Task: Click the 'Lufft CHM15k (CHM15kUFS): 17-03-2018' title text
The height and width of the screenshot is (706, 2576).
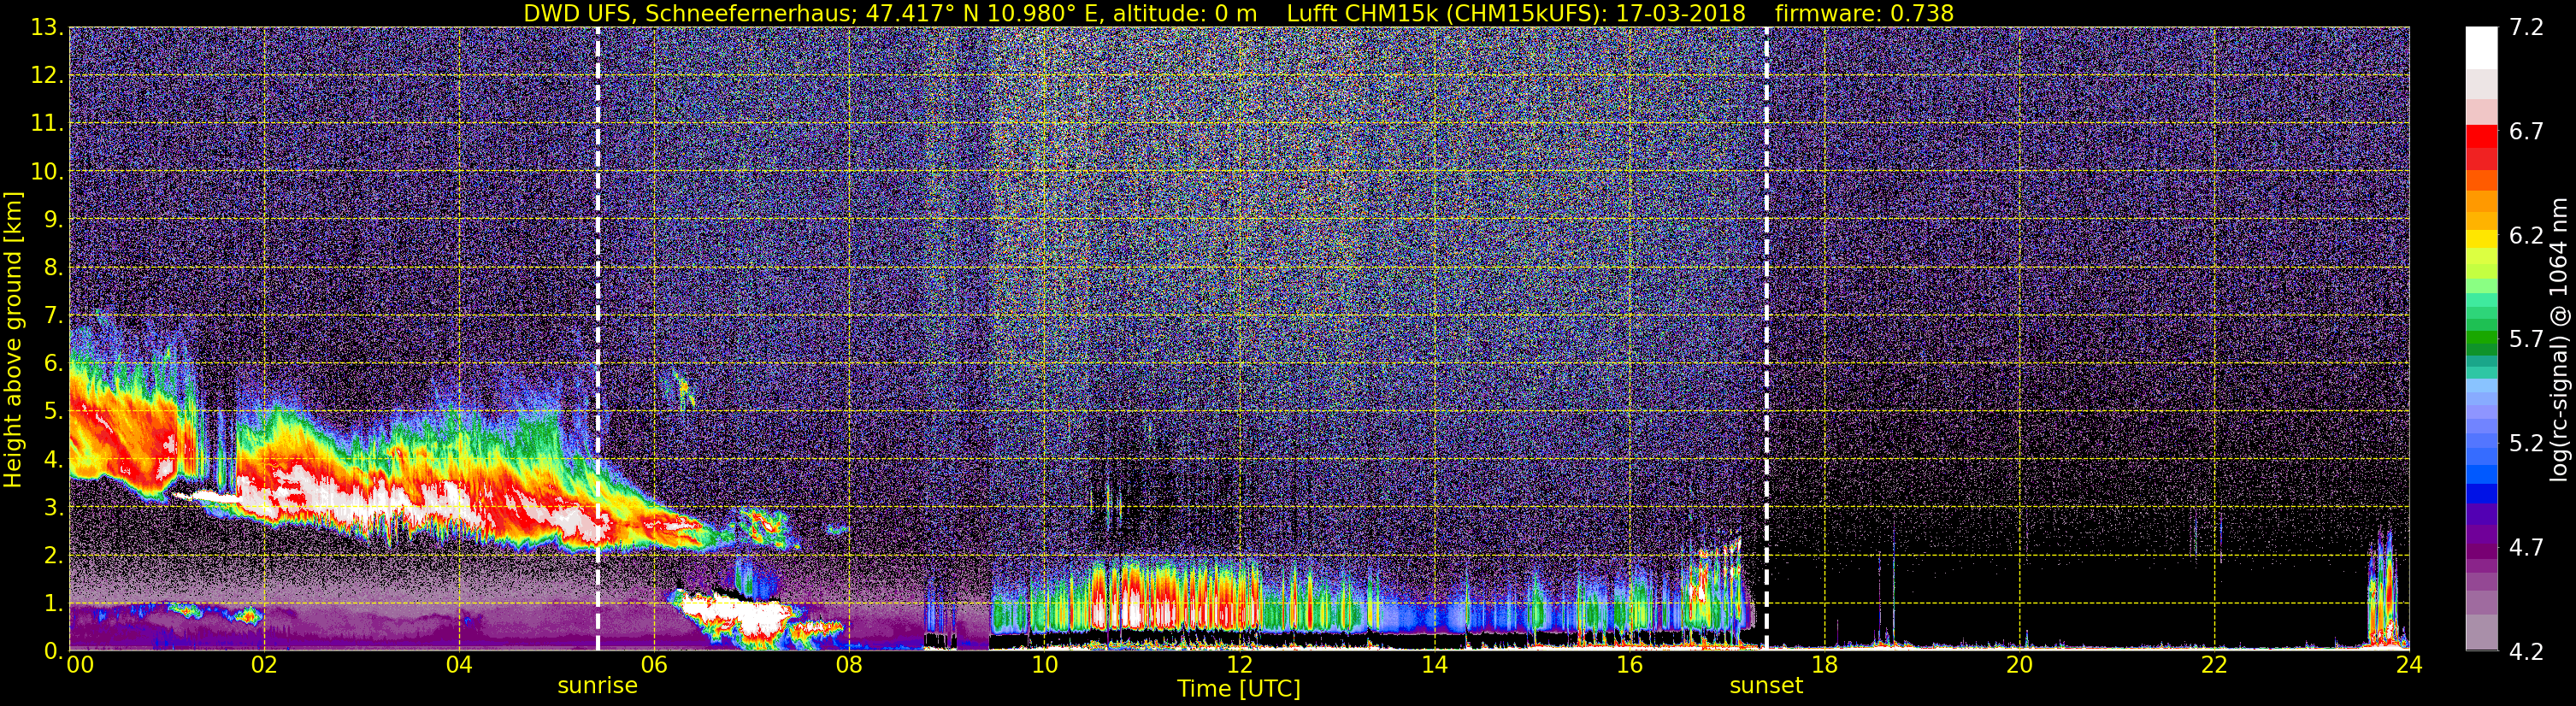Action: (1516, 13)
